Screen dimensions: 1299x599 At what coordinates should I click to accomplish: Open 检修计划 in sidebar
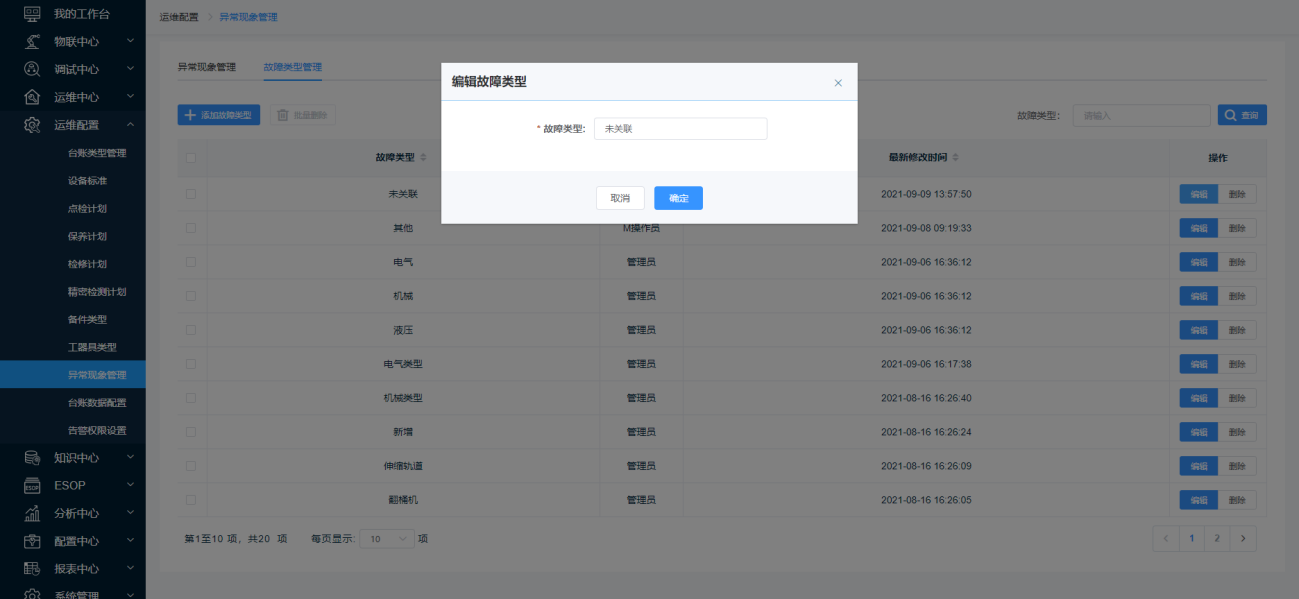[x=87, y=264]
